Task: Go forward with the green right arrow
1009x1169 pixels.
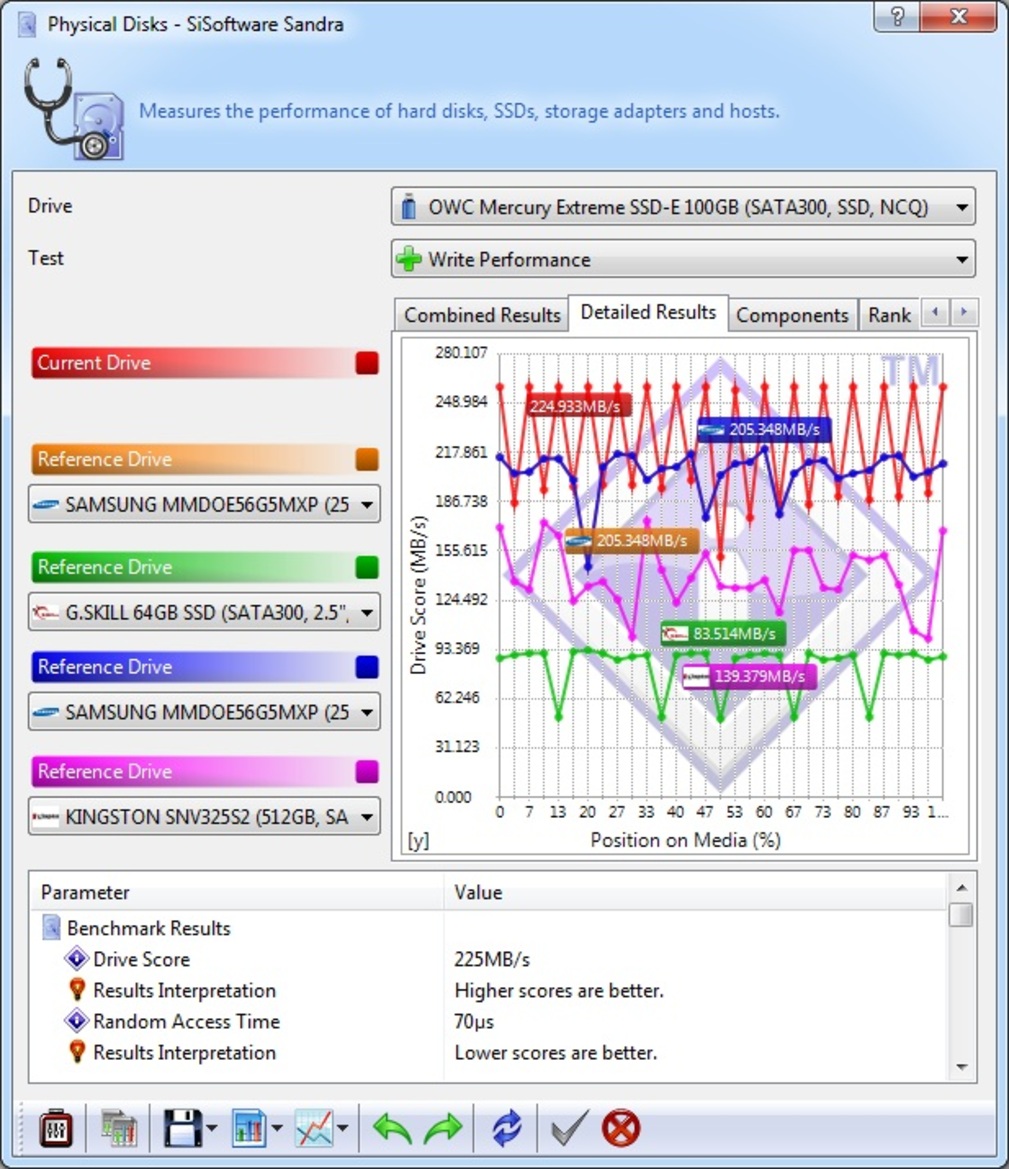Action: 444,1128
